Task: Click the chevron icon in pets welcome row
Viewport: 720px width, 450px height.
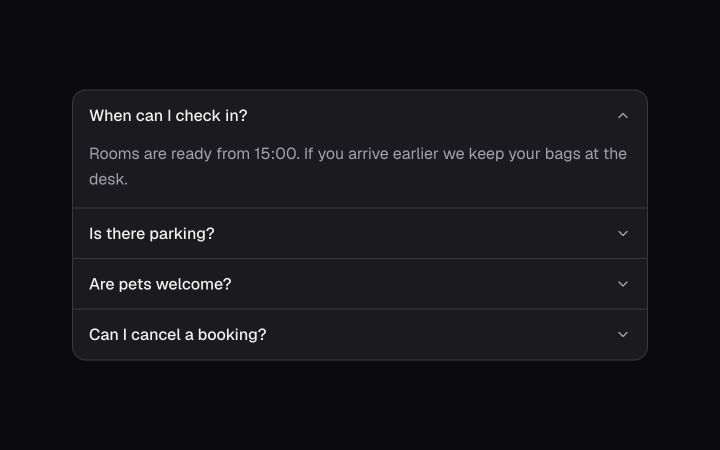Action: coord(623,284)
